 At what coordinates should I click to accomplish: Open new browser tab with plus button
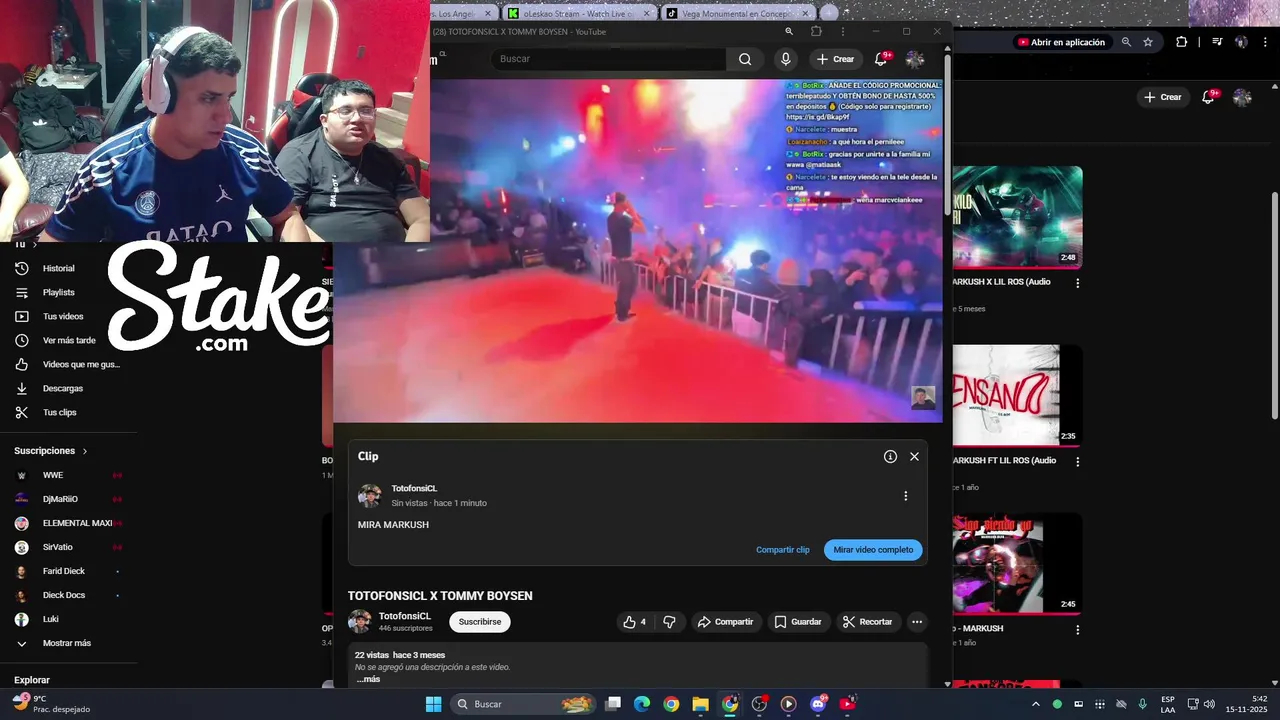828,13
